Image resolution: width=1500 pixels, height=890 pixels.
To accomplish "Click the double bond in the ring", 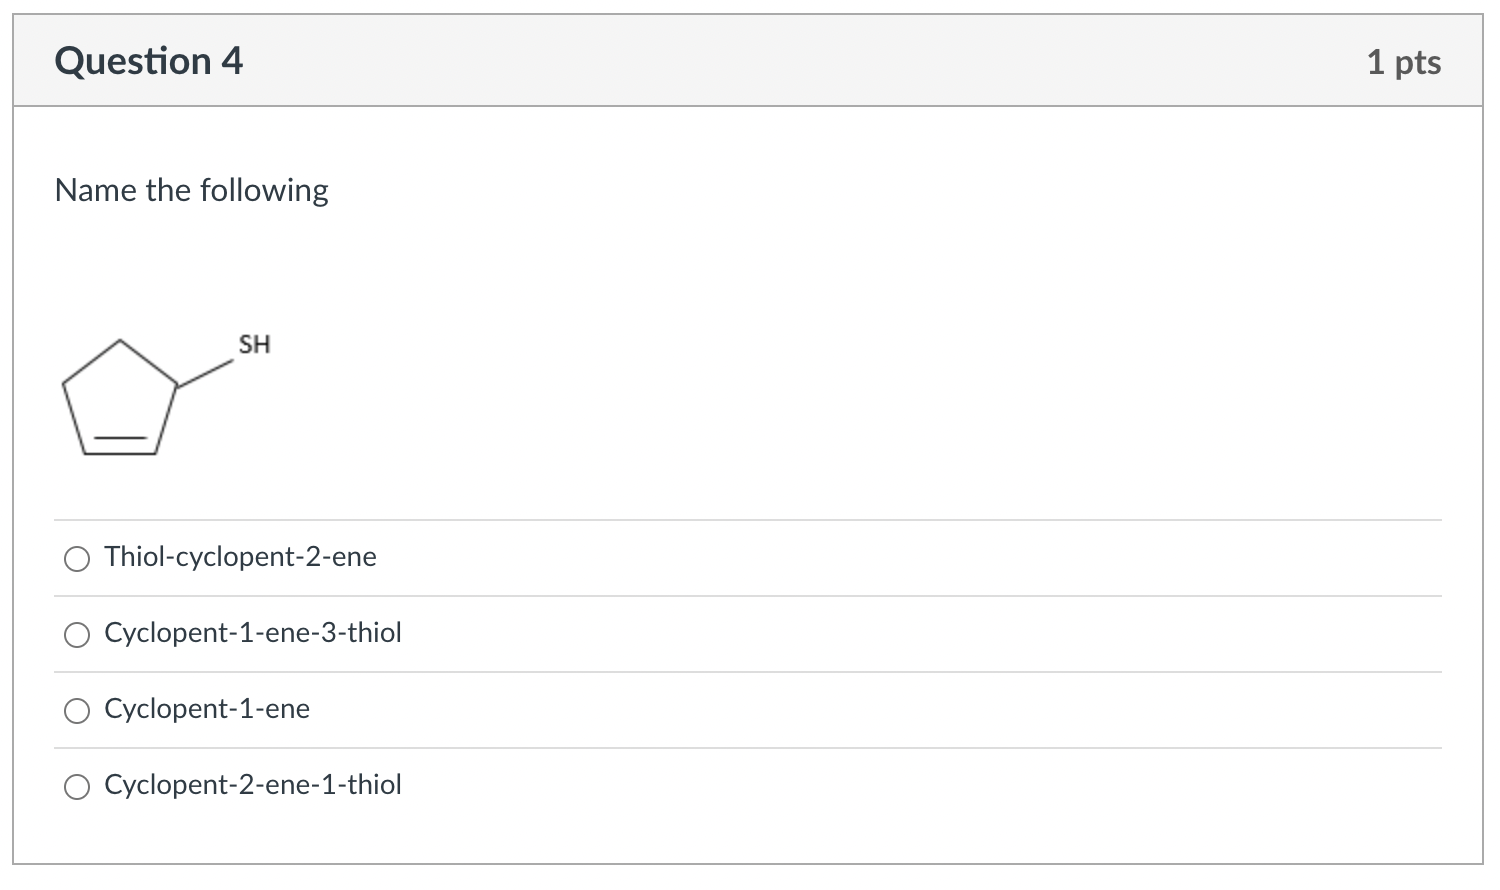I will [x=120, y=447].
